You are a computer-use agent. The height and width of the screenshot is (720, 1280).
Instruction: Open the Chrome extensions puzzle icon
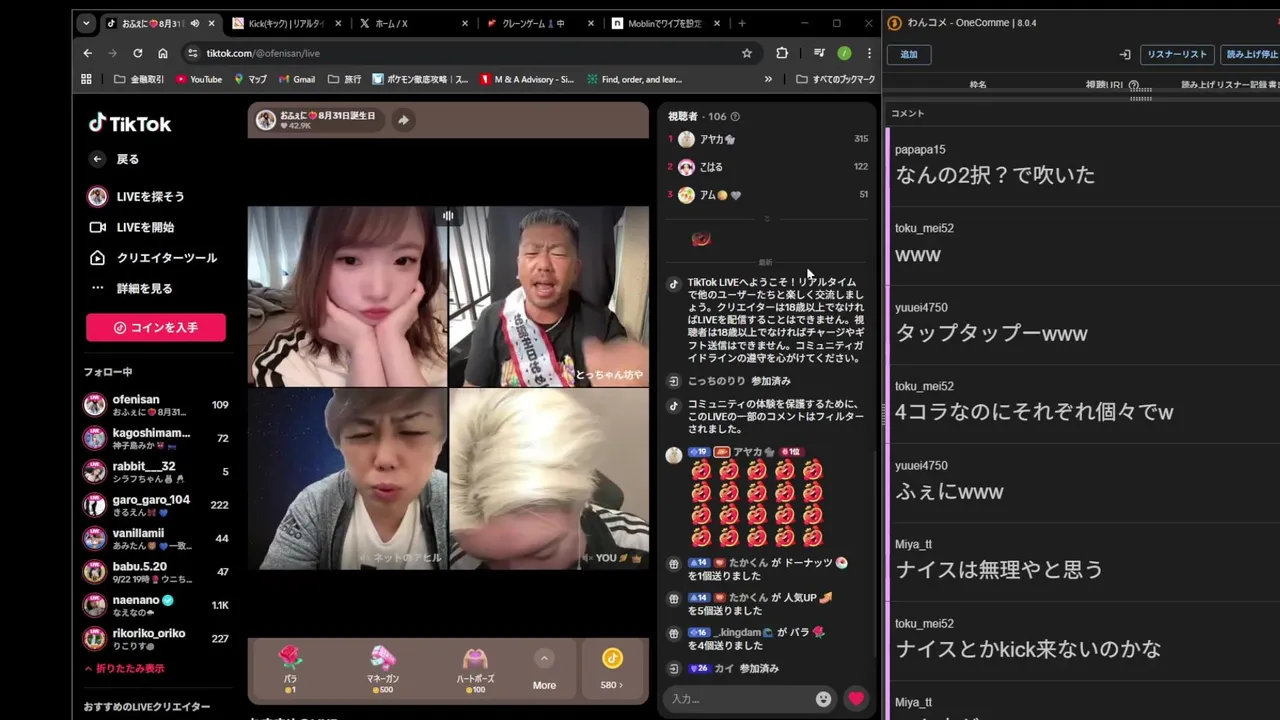[782, 53]
